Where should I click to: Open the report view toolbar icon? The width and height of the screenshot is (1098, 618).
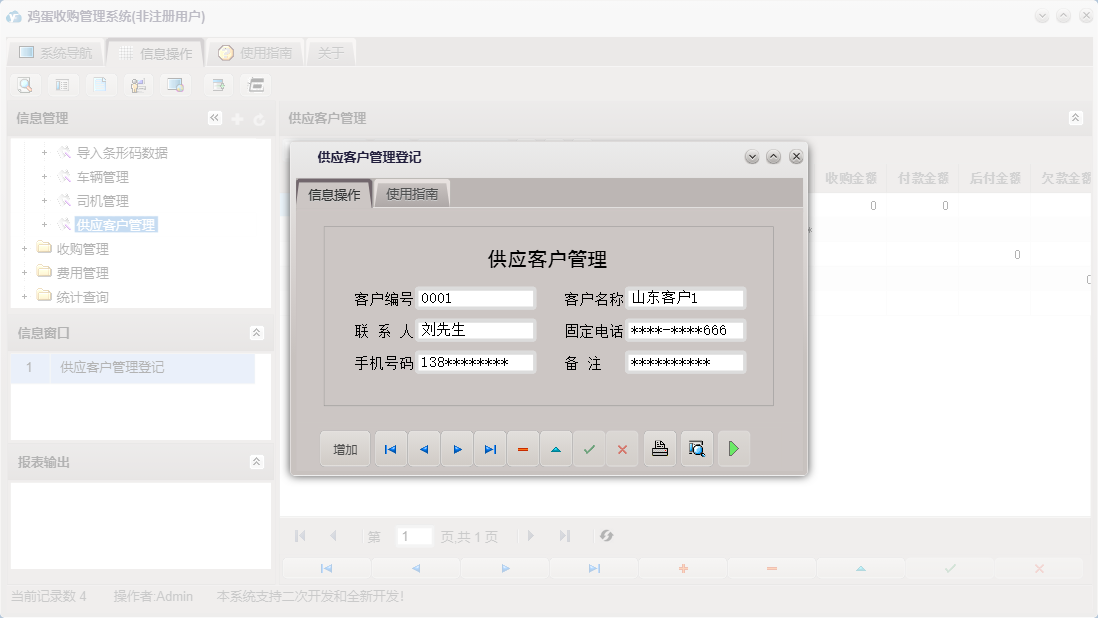62,85
